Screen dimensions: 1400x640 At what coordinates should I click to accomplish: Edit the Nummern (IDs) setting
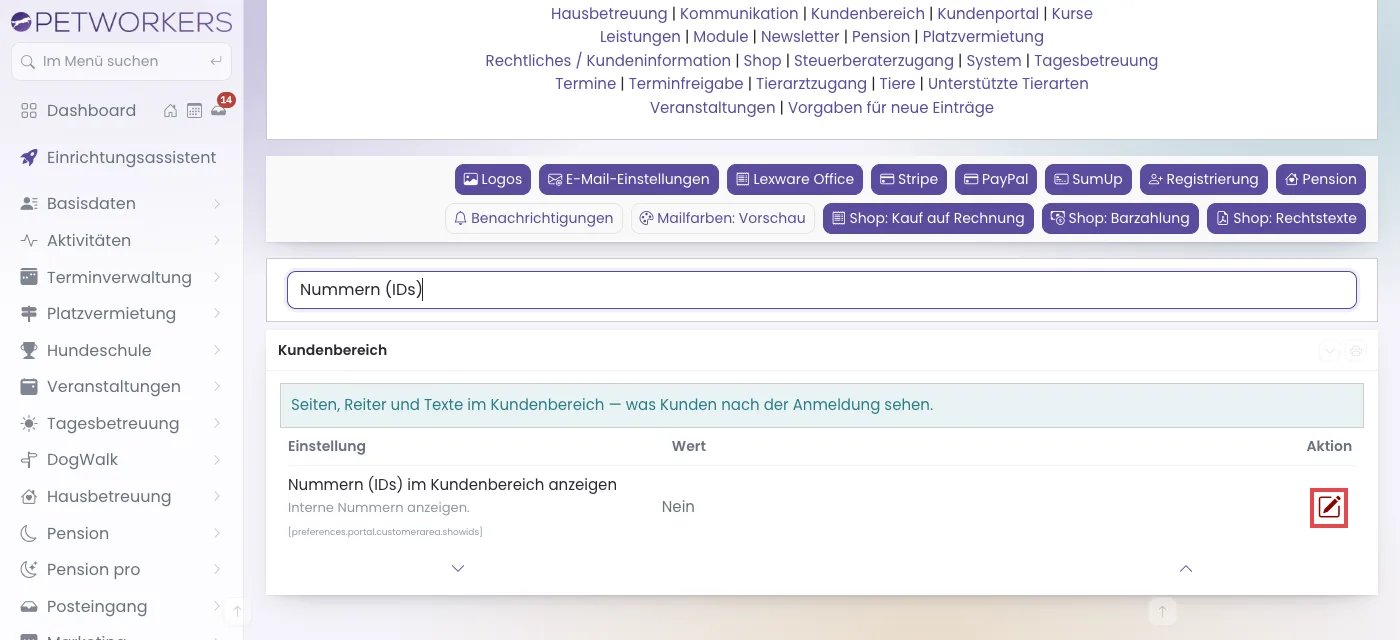pyautogui.click(x=1329, y=508)
